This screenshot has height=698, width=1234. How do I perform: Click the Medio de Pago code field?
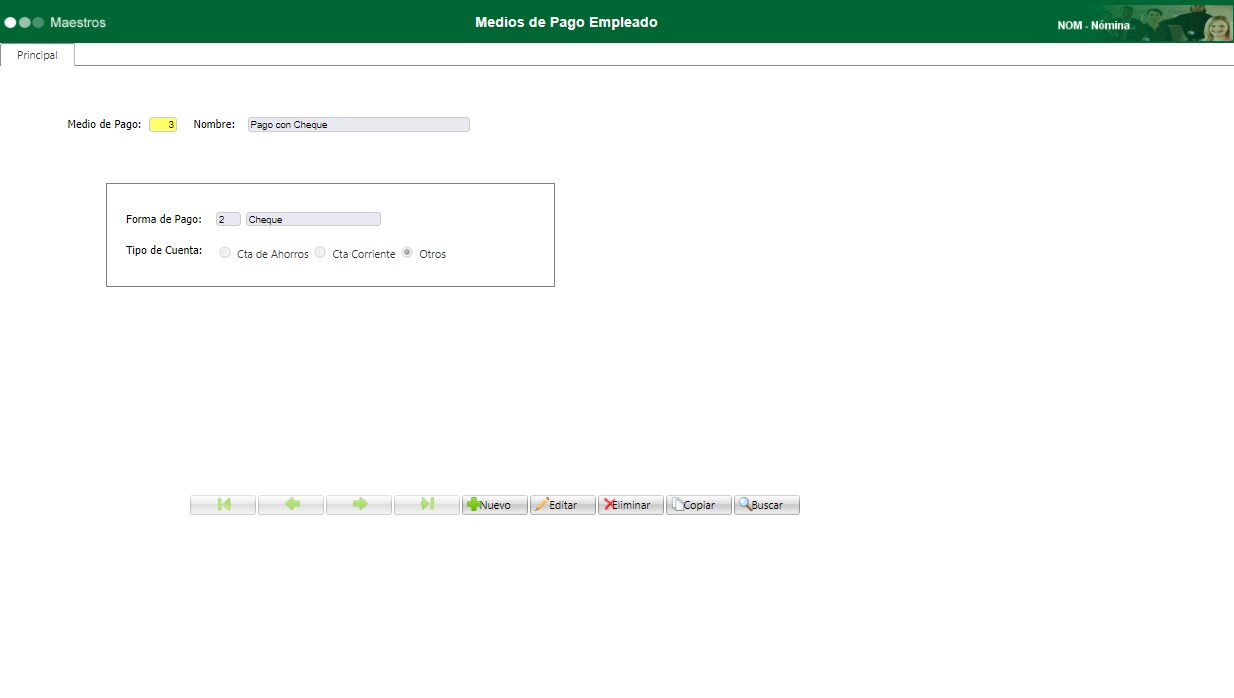(x=163, y=125)
